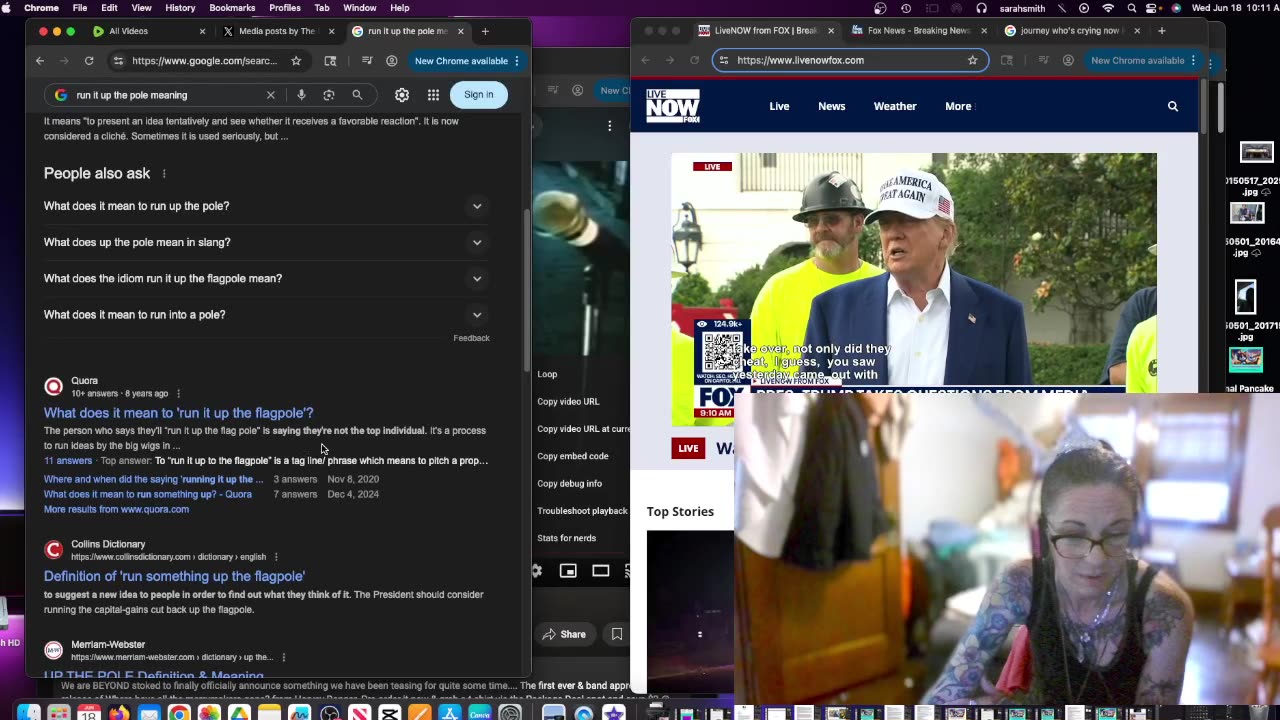Choose Copy embed code menu entry
This screenshot has width=1280, height=720.
(x=573, y=456)
